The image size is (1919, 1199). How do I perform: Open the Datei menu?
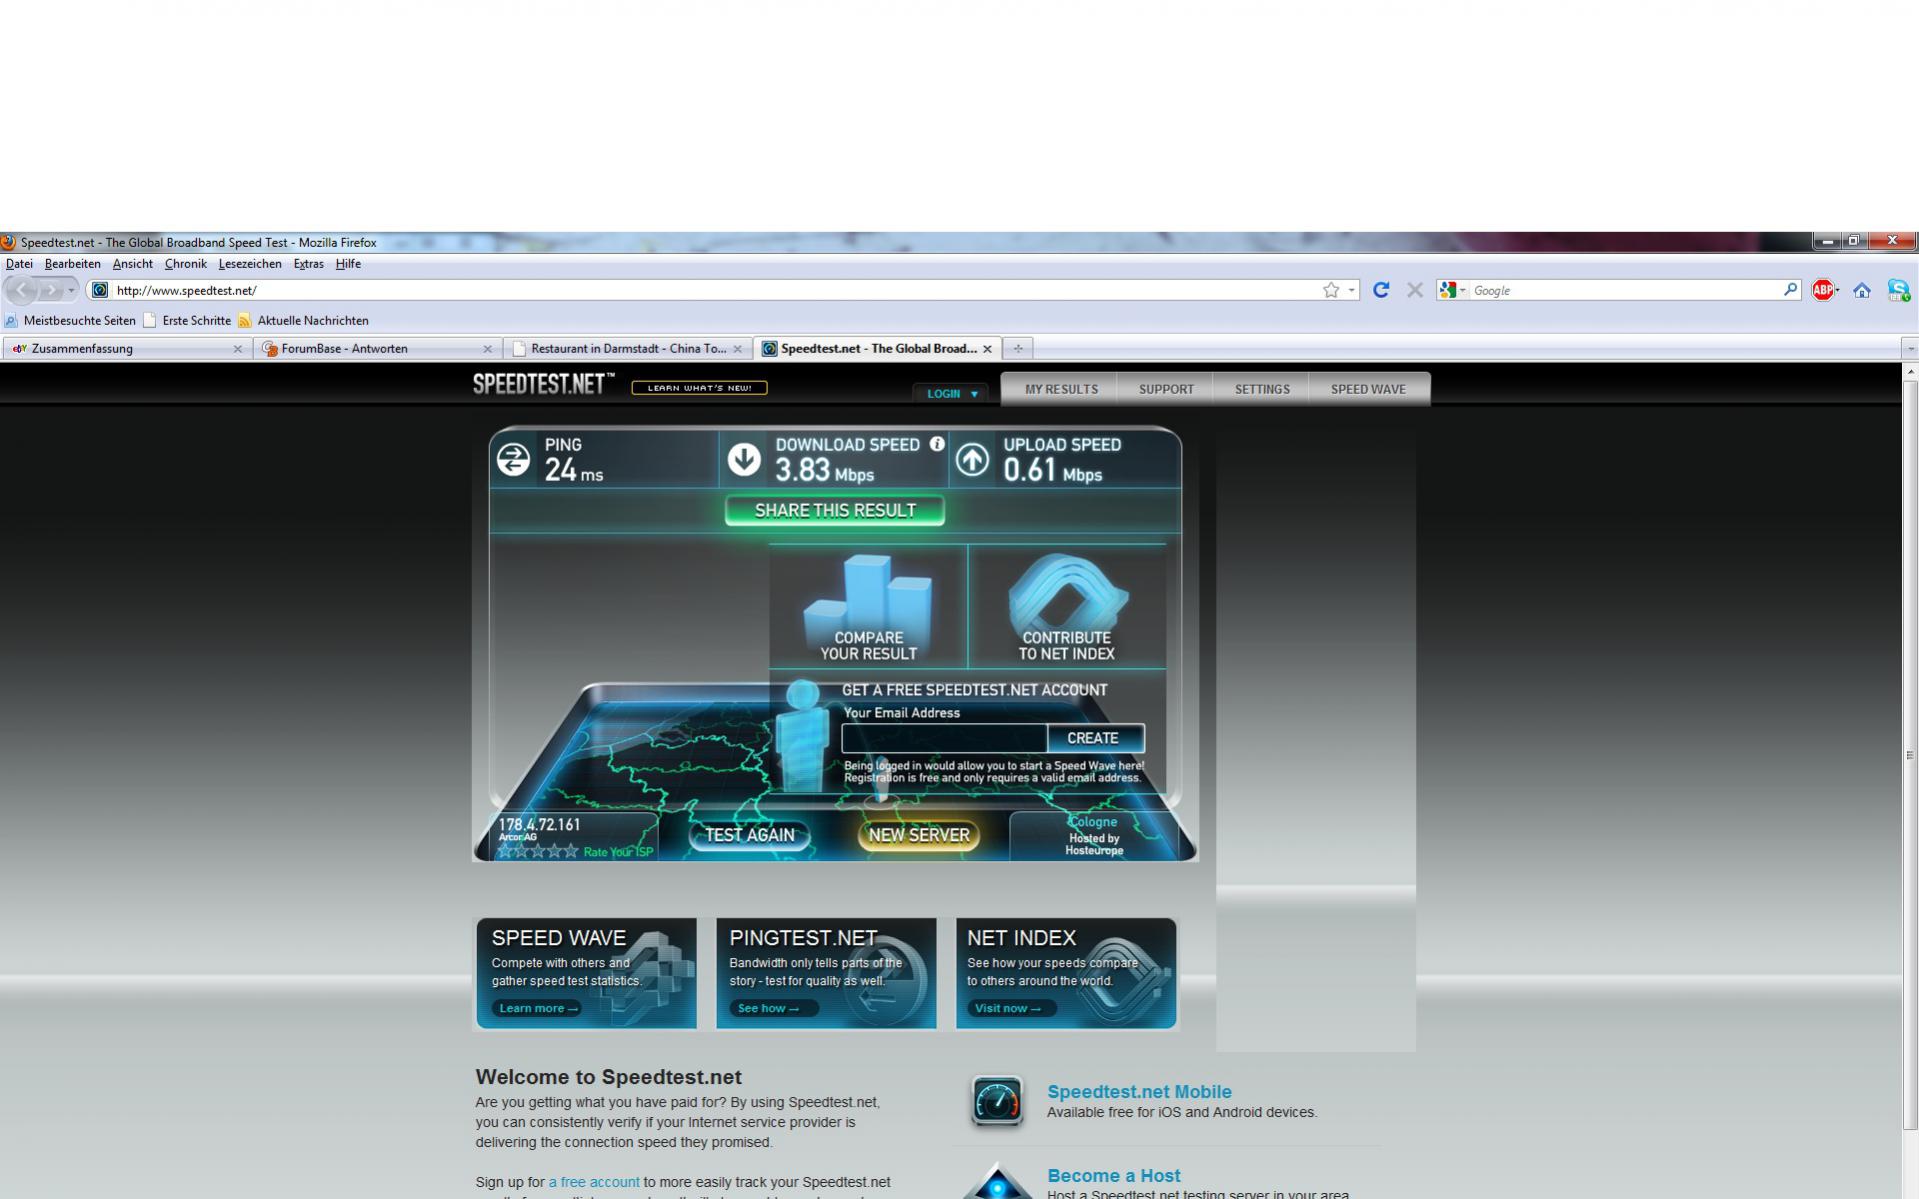pos(19,264)
